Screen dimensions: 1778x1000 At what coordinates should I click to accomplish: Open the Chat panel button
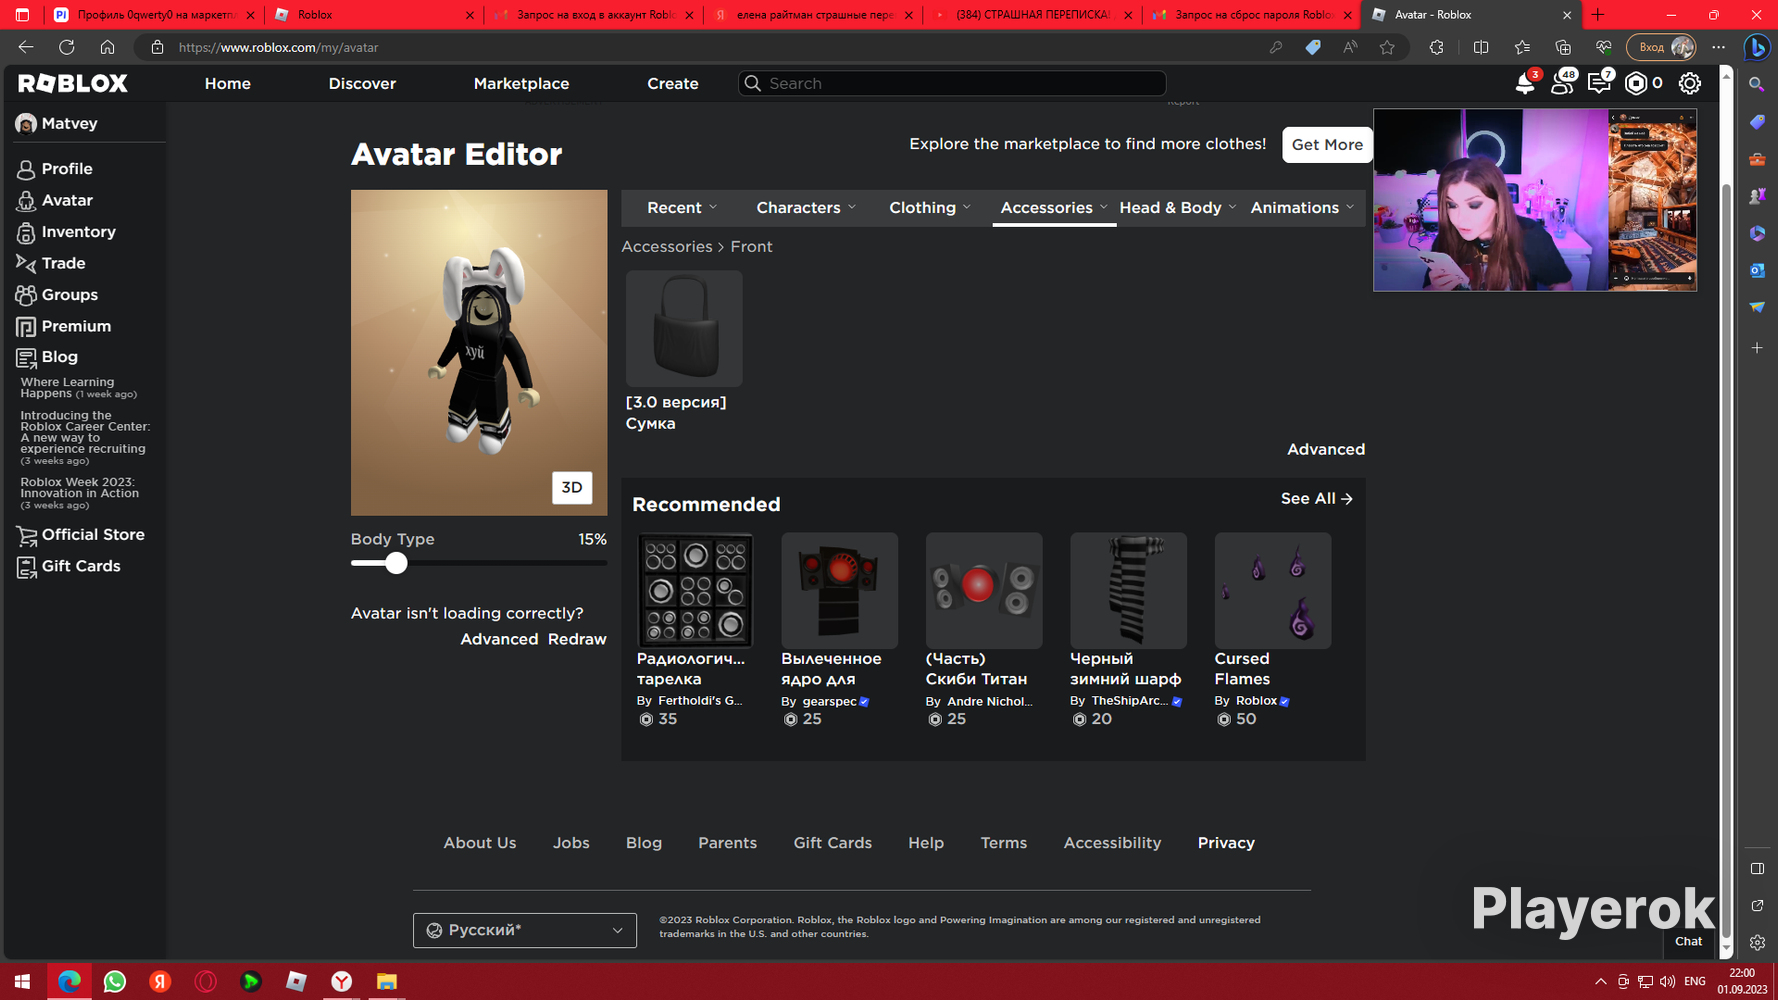(1688, 941)
